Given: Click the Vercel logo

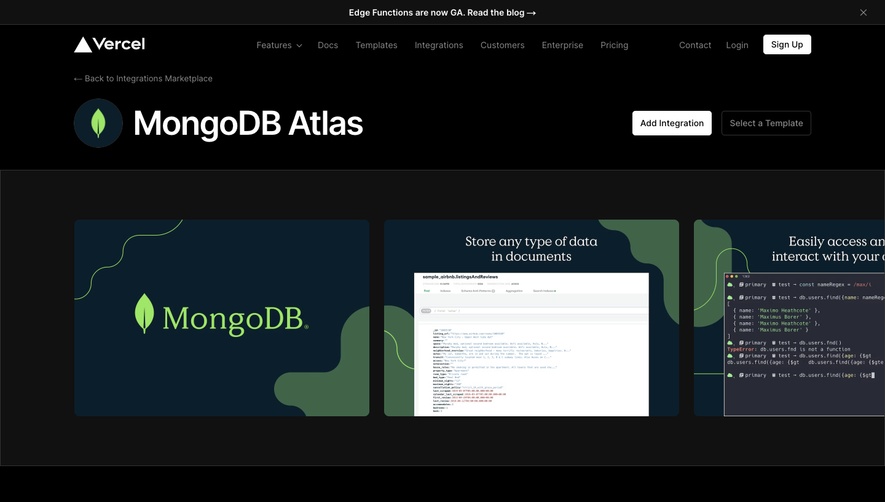Looking at the screenshot, I should click(x=109, y=45).
